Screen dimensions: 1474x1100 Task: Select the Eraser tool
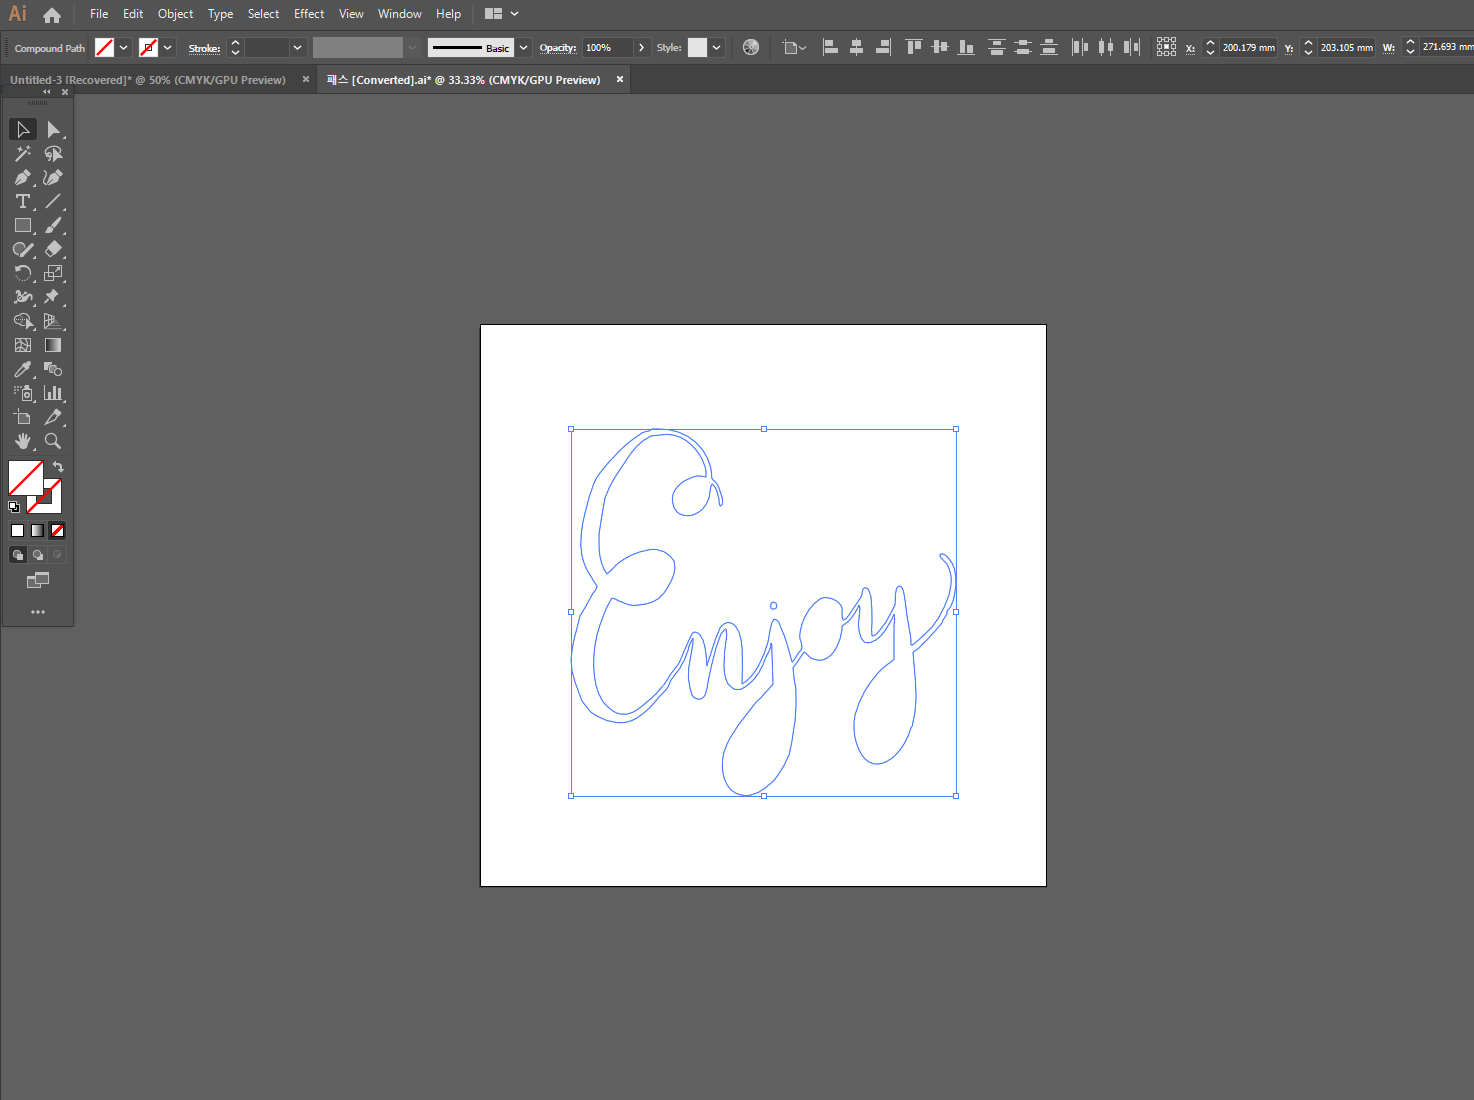pyautogui.click(x=53, y=249)
